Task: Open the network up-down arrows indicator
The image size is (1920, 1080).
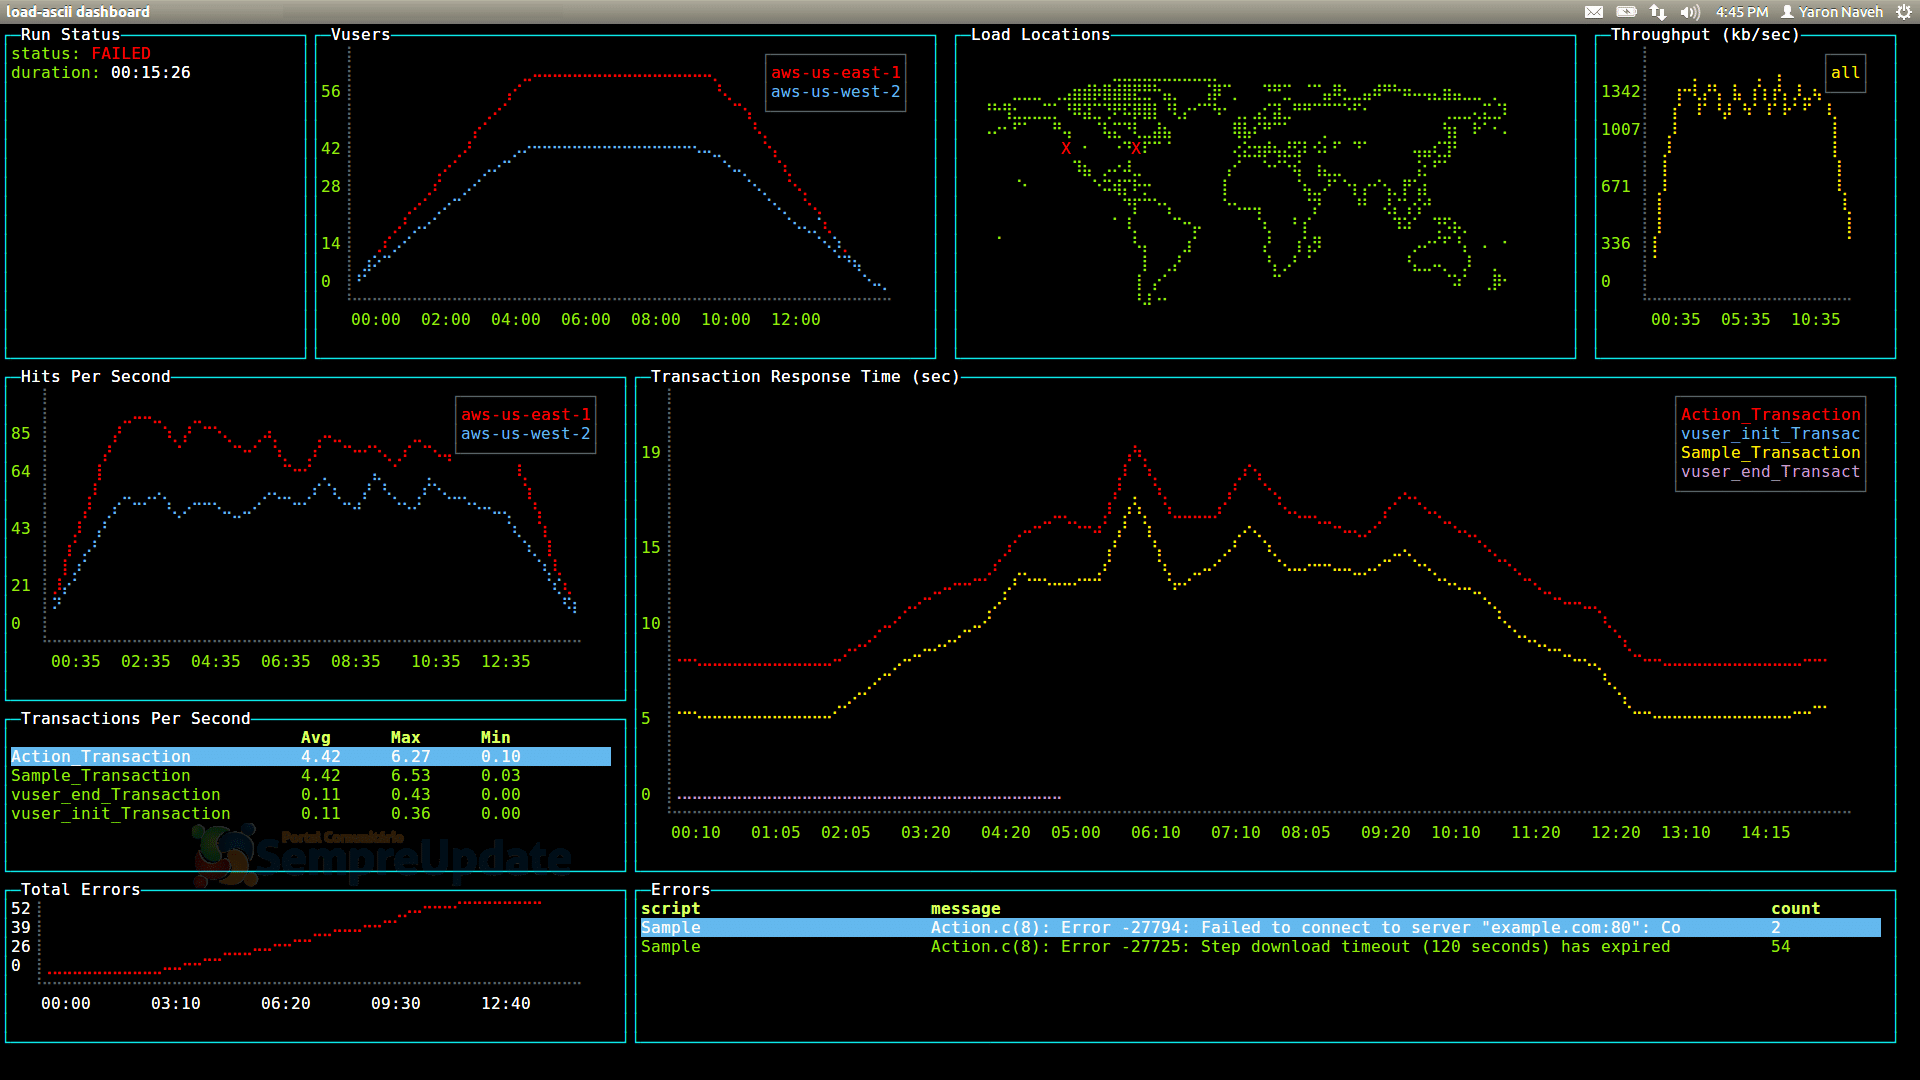Action: pyautogui.click(x=1658, y=12)
